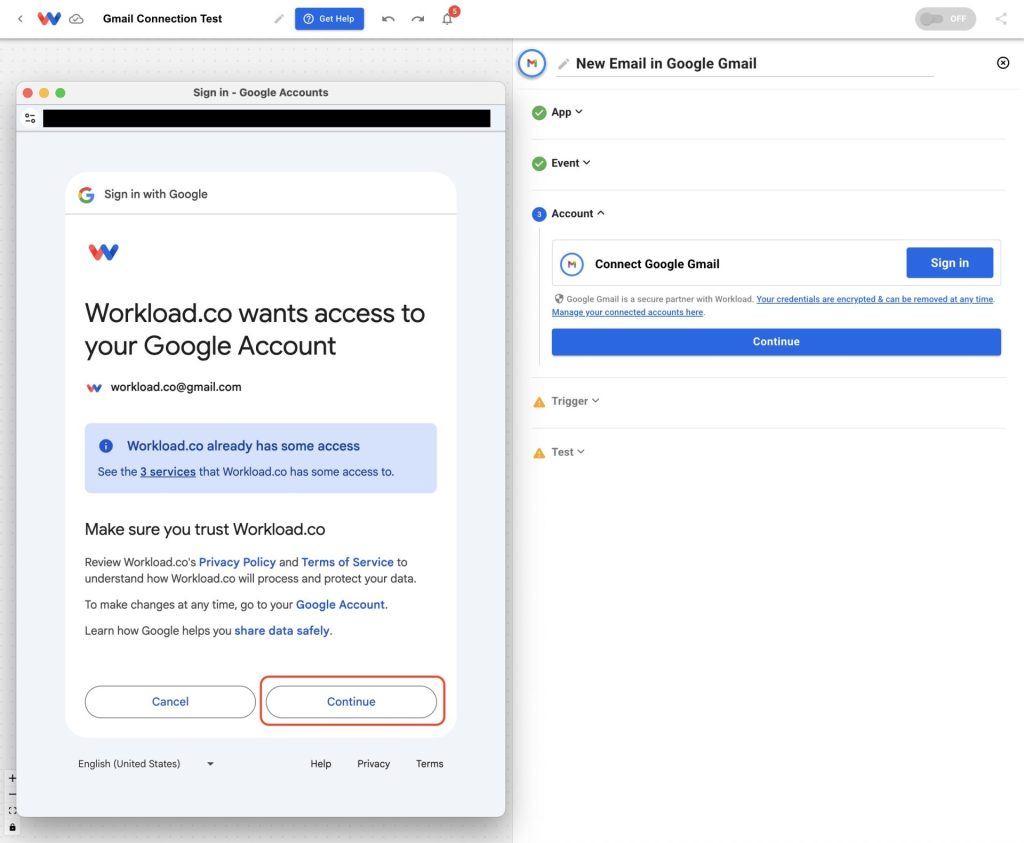The image size is (1024, 843).
Task: Open Manage your connected accounts here link
Action: 628,312
